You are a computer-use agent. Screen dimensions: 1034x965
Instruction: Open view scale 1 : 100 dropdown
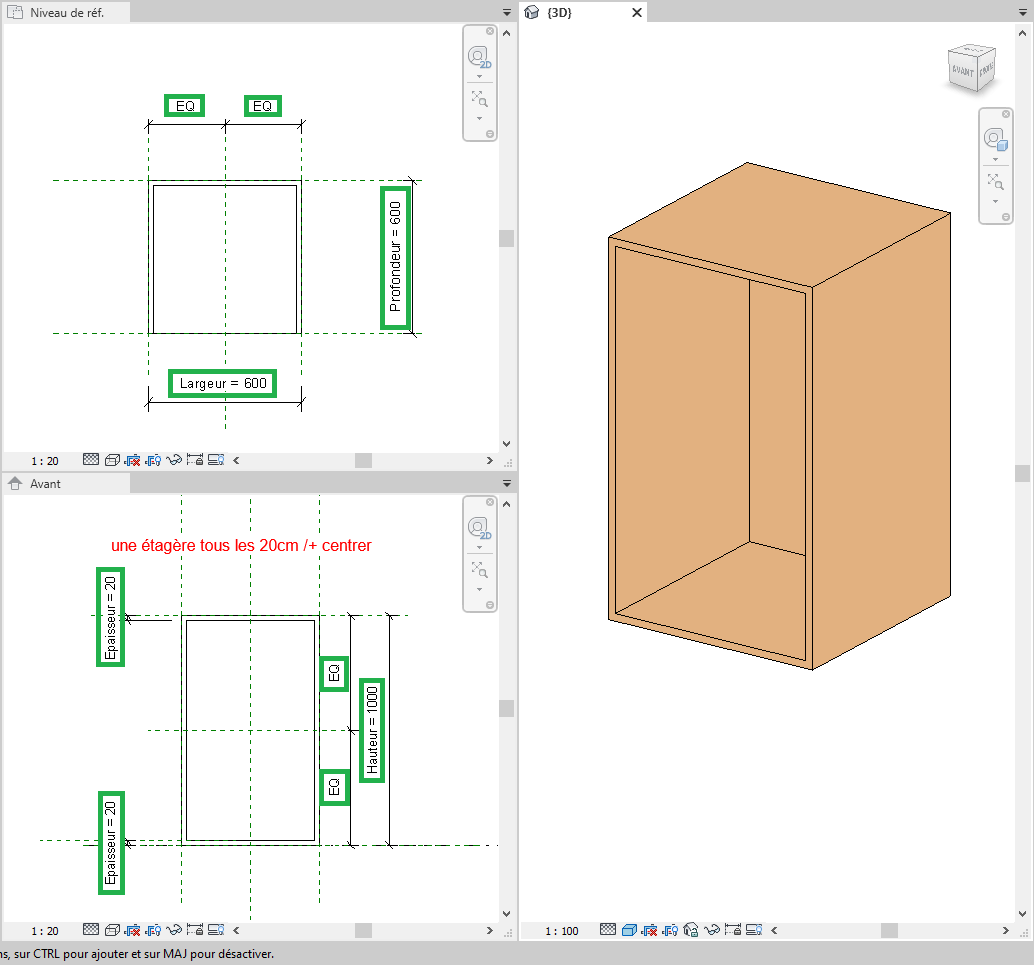562,931
